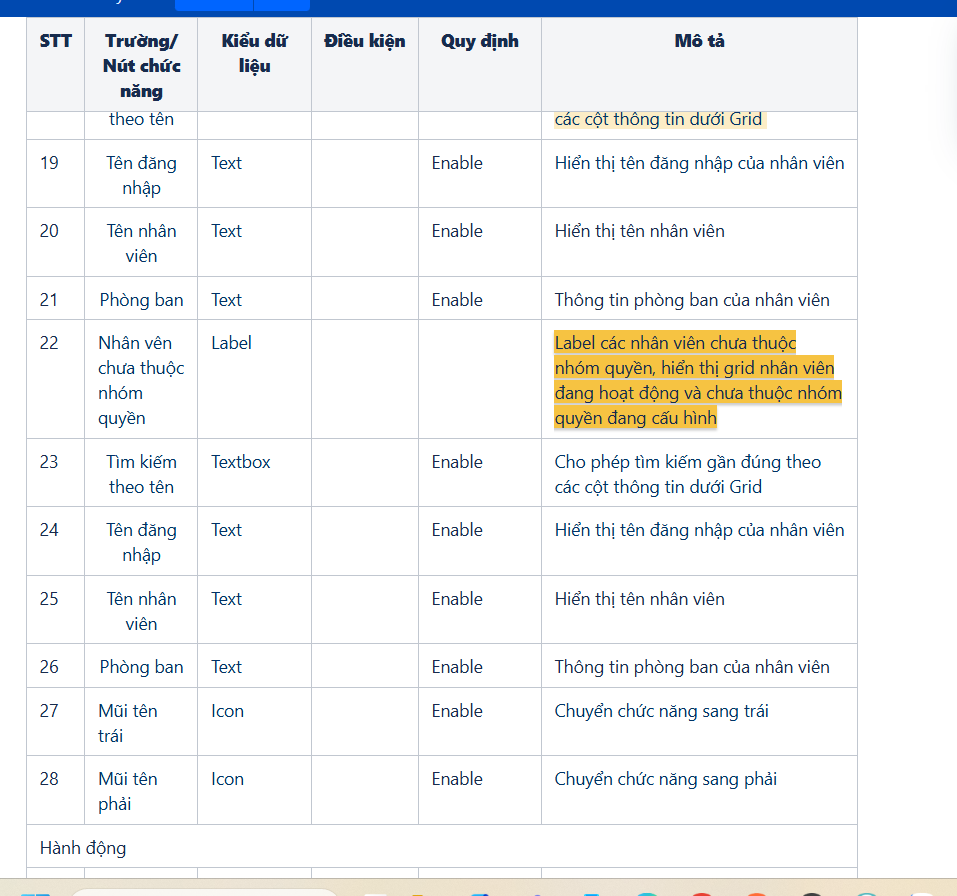Select the Kiểu dữ liệu column header

coord(254,54)
